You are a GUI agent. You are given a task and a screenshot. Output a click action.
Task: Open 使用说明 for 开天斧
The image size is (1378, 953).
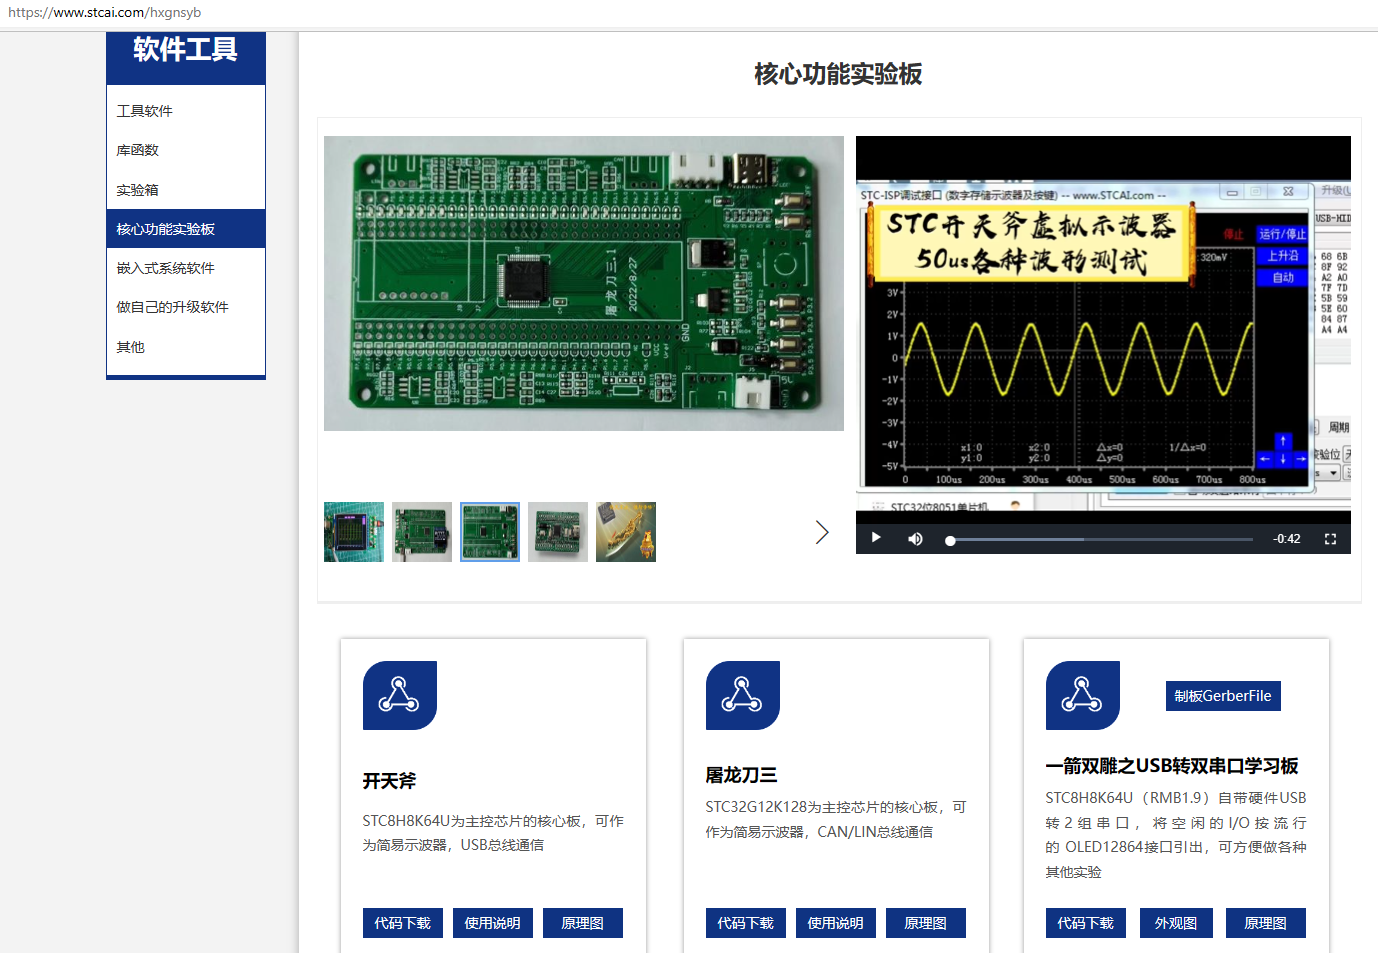[493, 923]
